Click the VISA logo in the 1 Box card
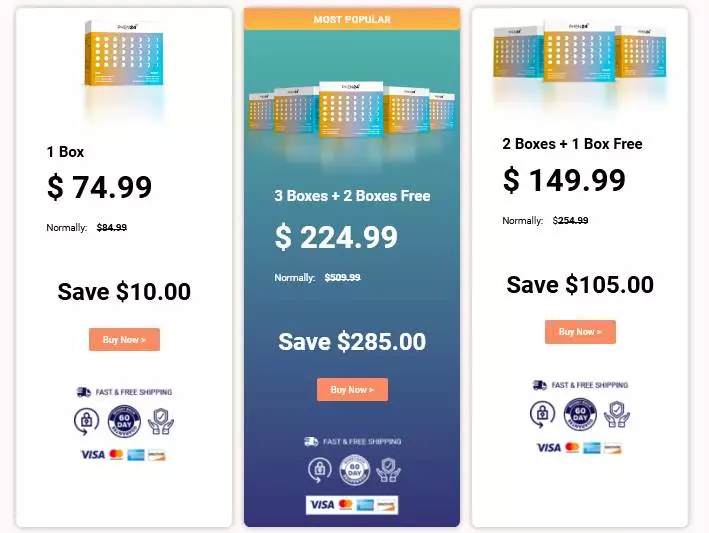 (x=93, y=455)
